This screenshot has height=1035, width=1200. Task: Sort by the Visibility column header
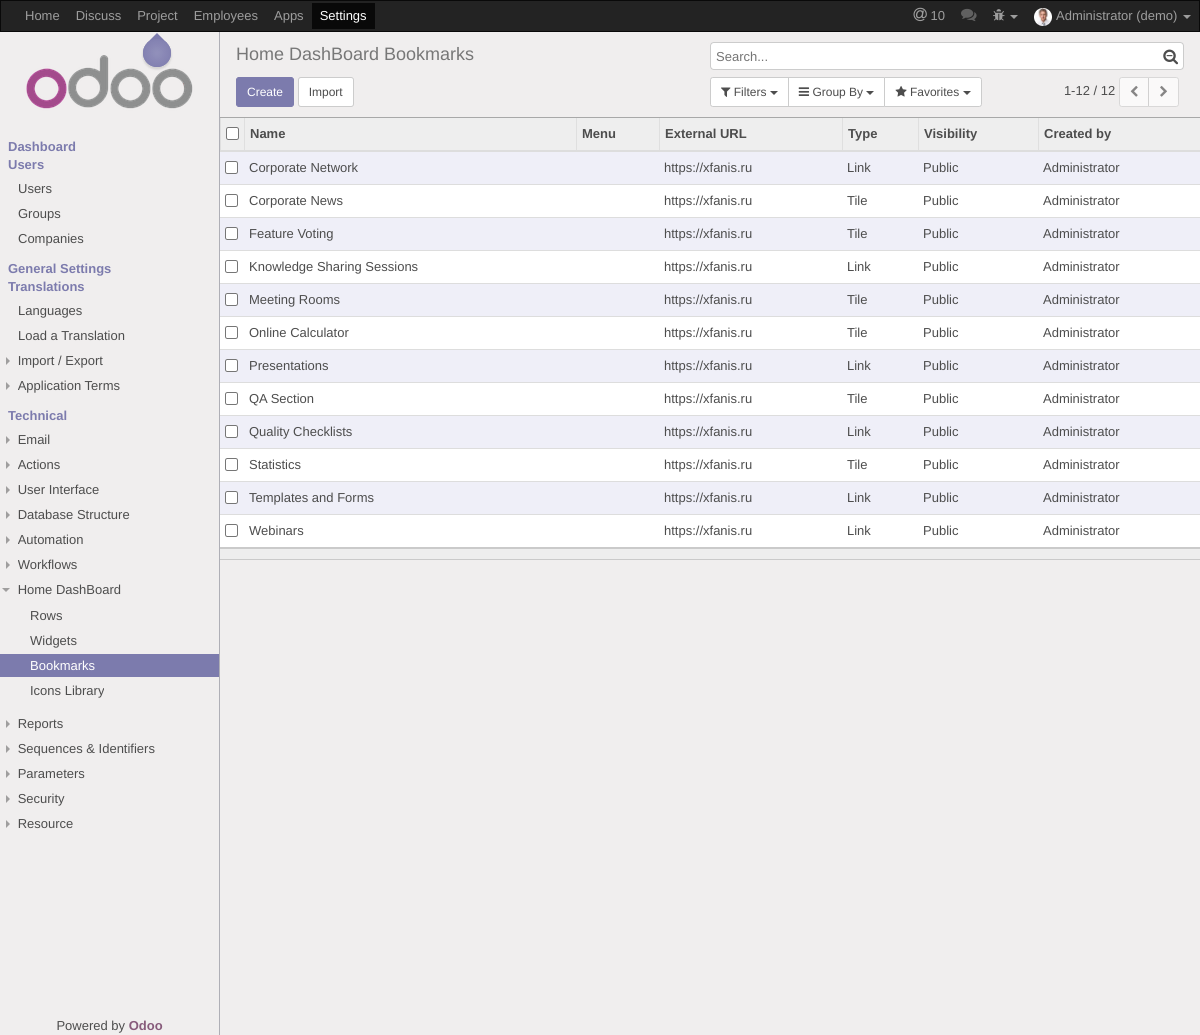click(x=950, y=134)
